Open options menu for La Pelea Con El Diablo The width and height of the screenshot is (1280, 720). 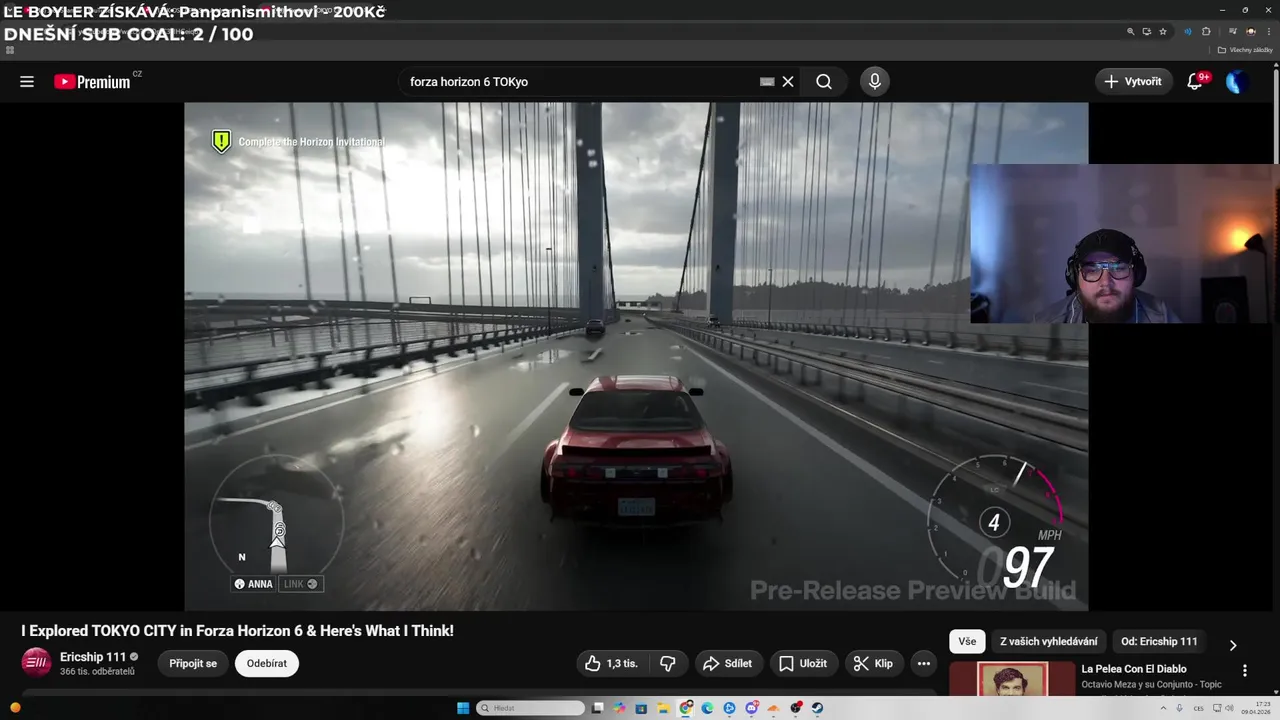(1245, 671)
